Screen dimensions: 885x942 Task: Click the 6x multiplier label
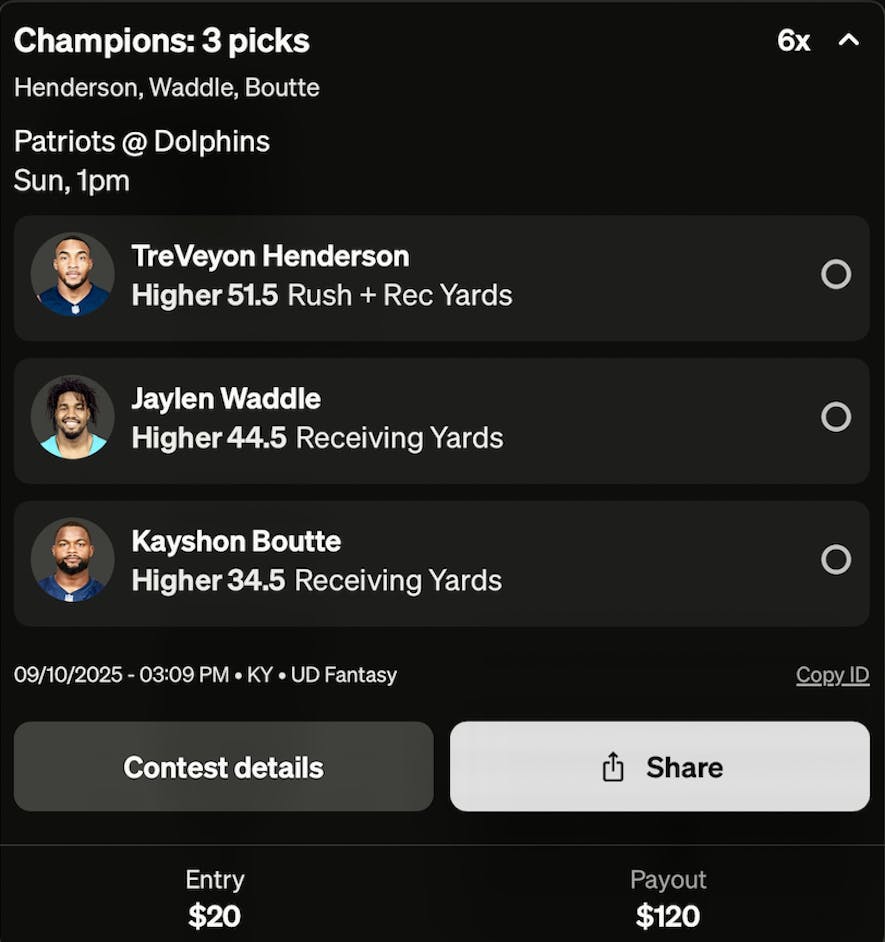793,41
